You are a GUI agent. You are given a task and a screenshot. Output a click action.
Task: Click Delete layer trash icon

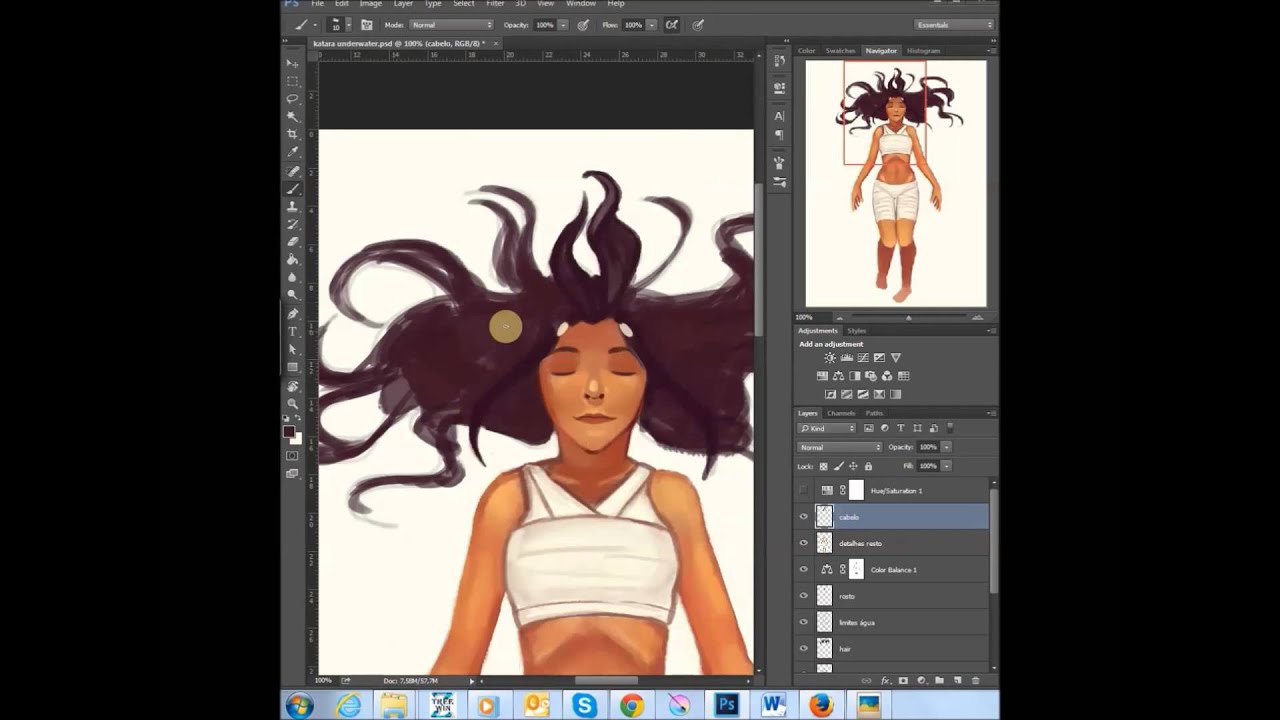(976, 680)
